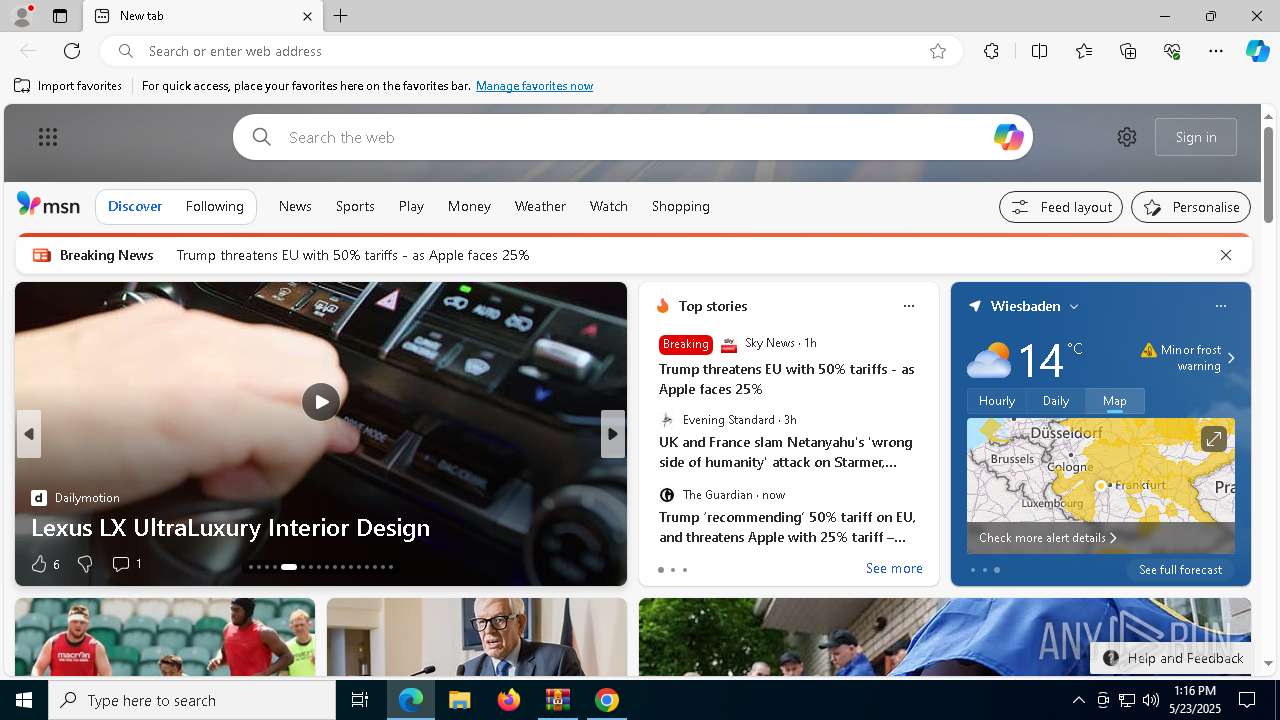Open Windows Start menu
Viewport: 1280px width, 720px height.
point(24,700)
